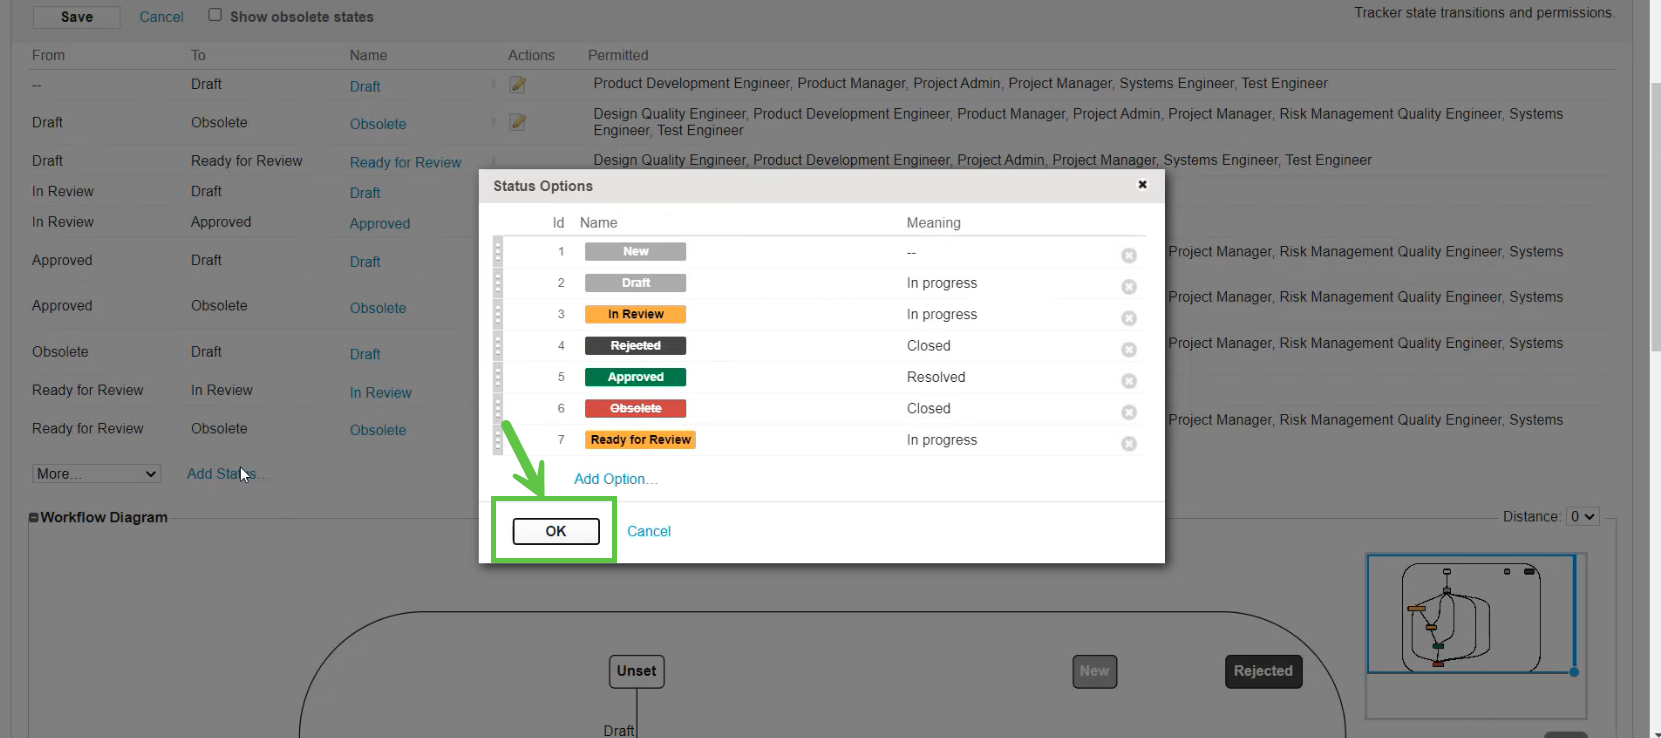Confirm status options with OK
Viewport: 1661px width, 738px height.
pyautogui.click(x=556, y=532)
